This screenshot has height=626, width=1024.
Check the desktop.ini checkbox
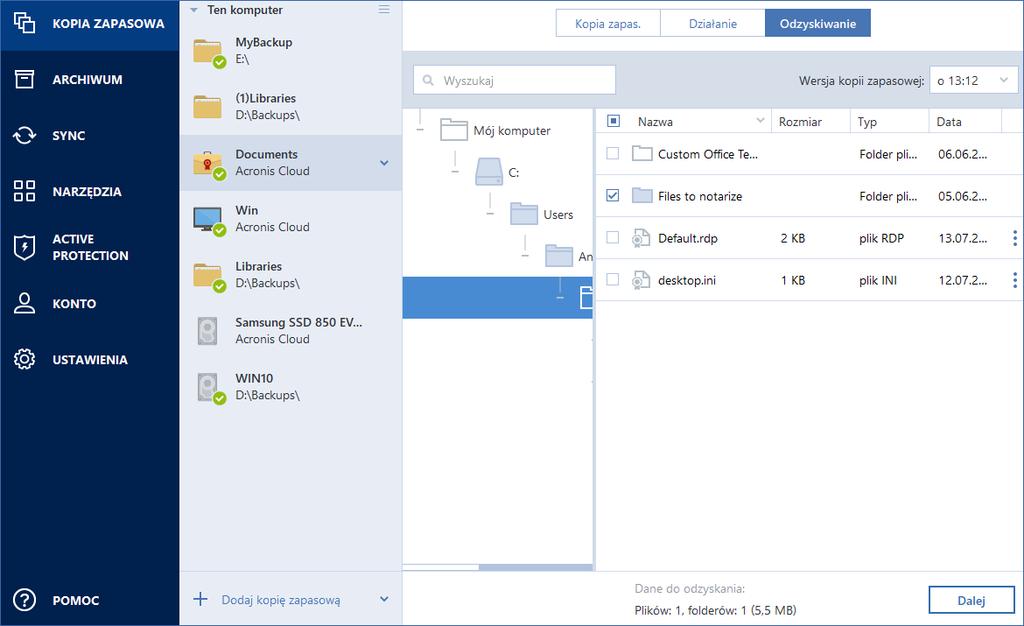click(x=613, y=279)
